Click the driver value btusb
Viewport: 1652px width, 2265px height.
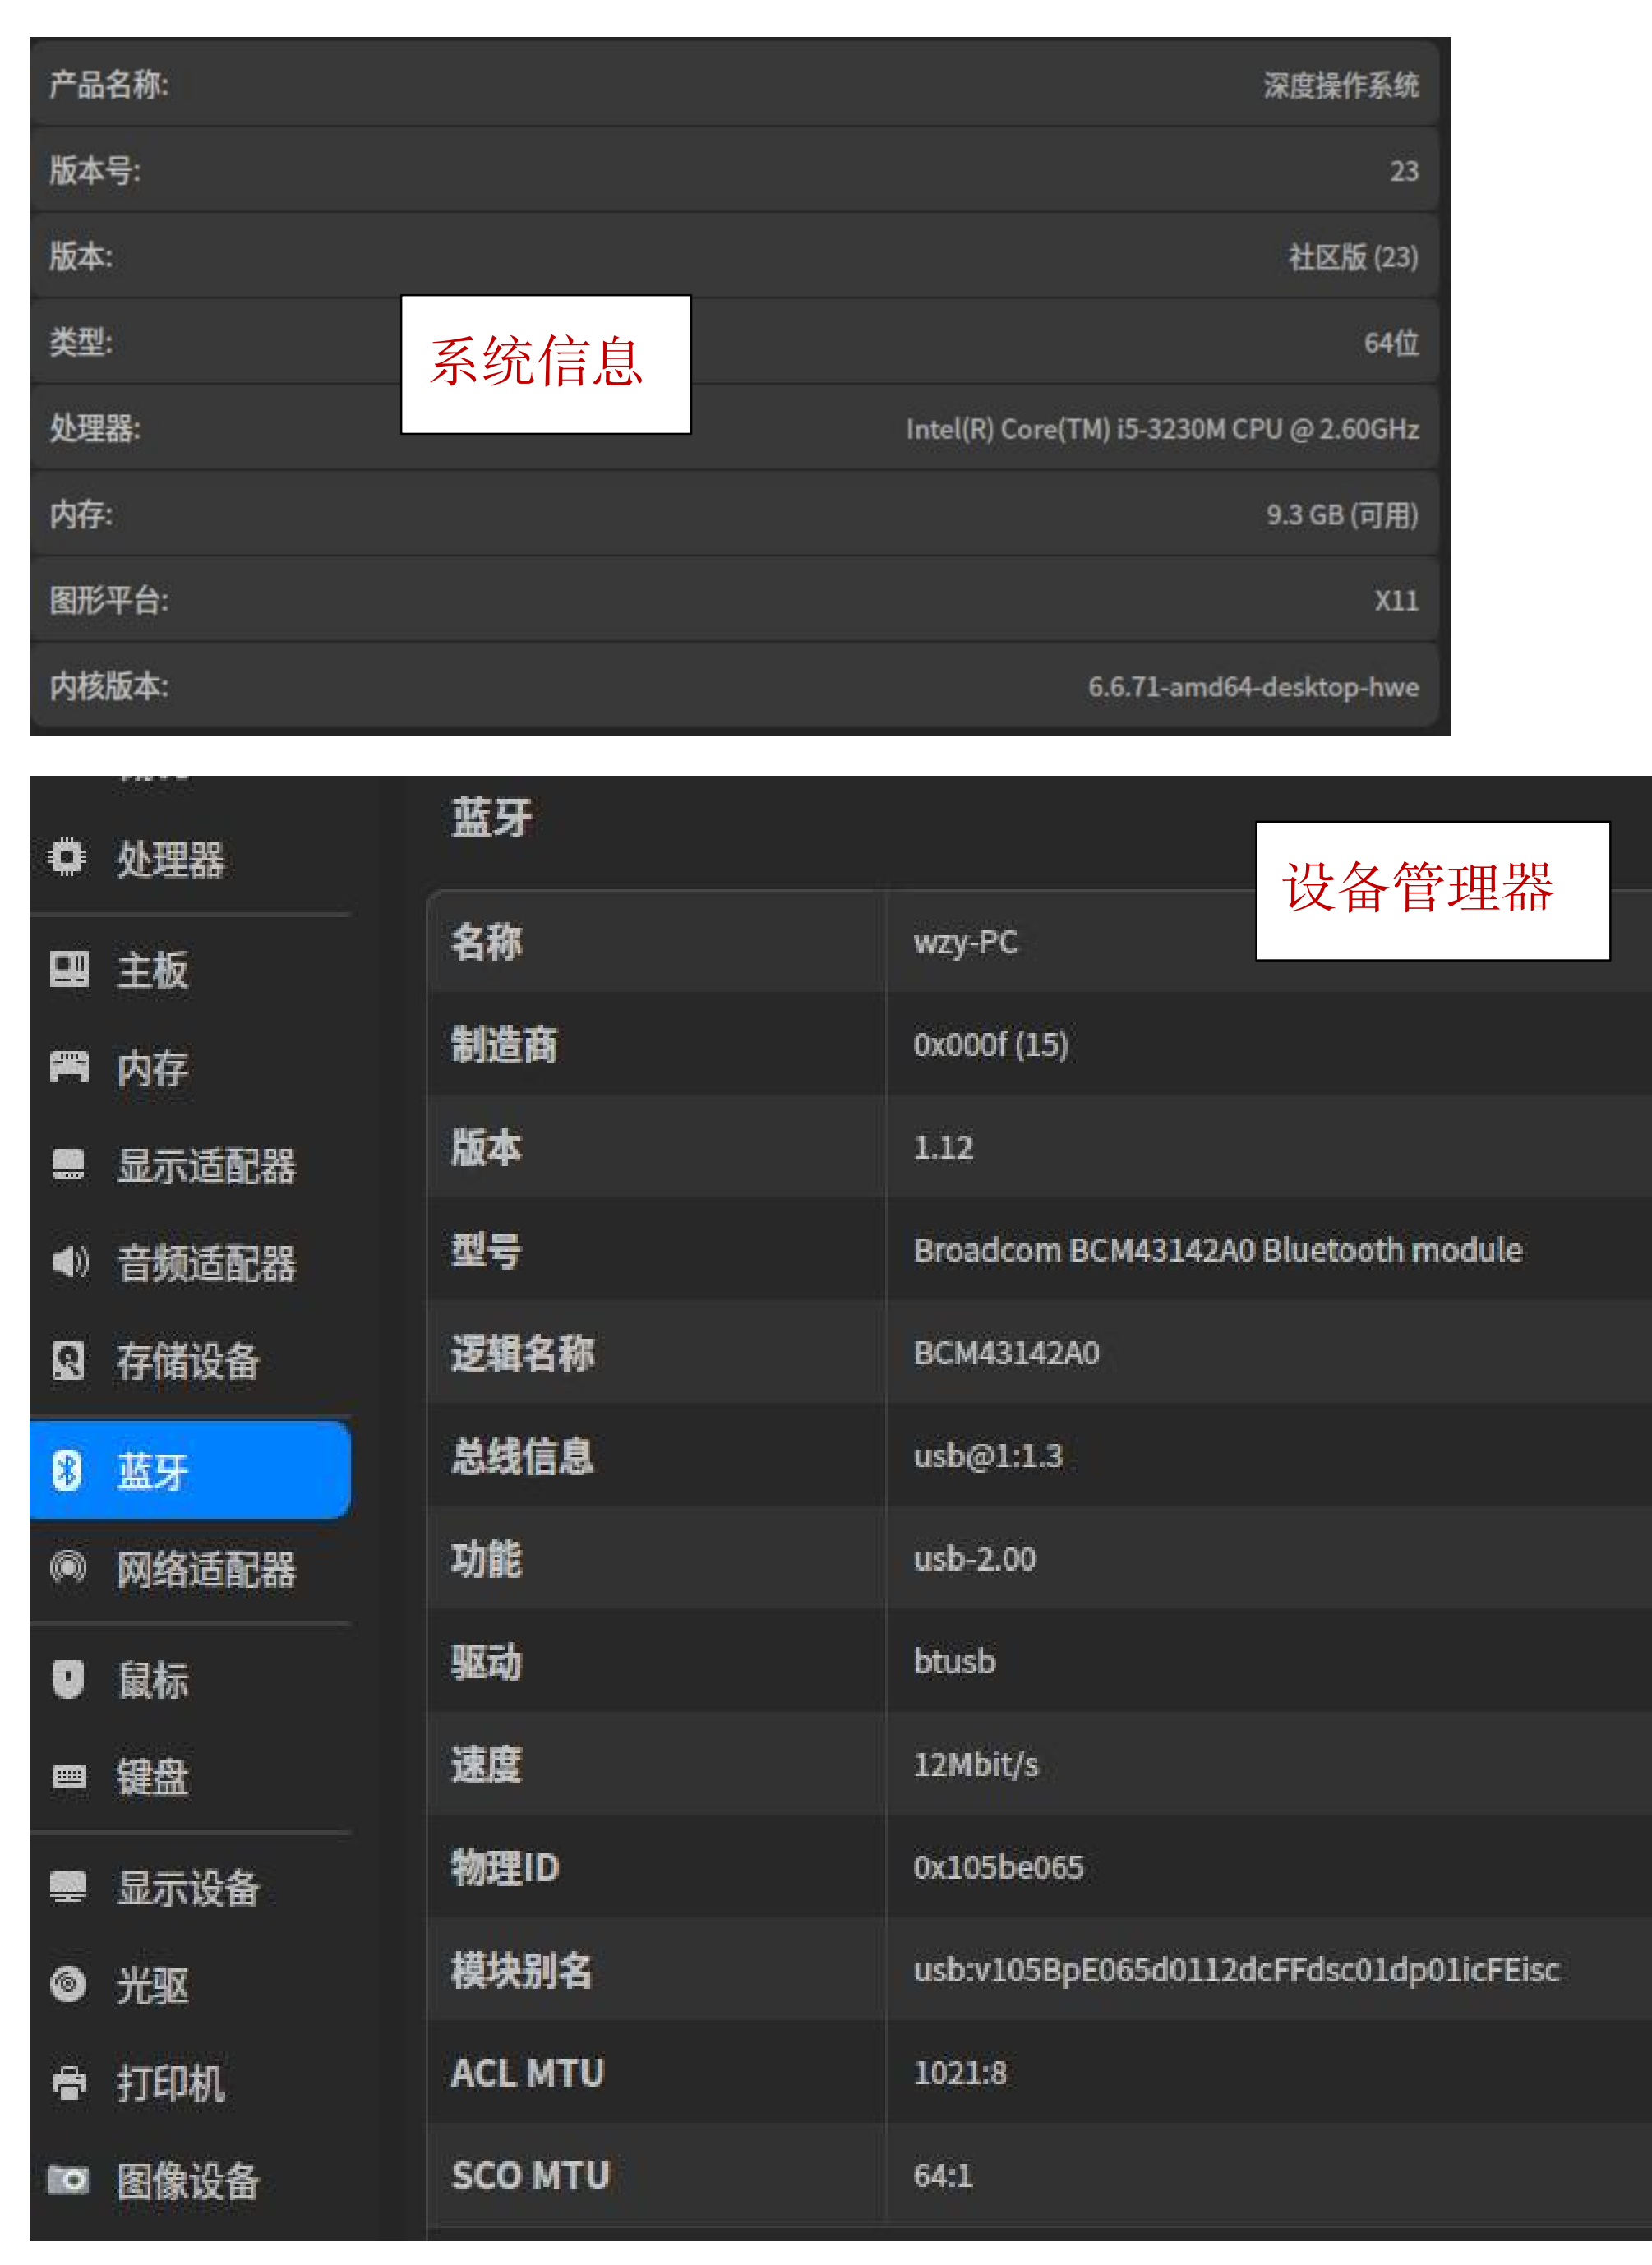pyautogui.click(x=954, y=1660)
